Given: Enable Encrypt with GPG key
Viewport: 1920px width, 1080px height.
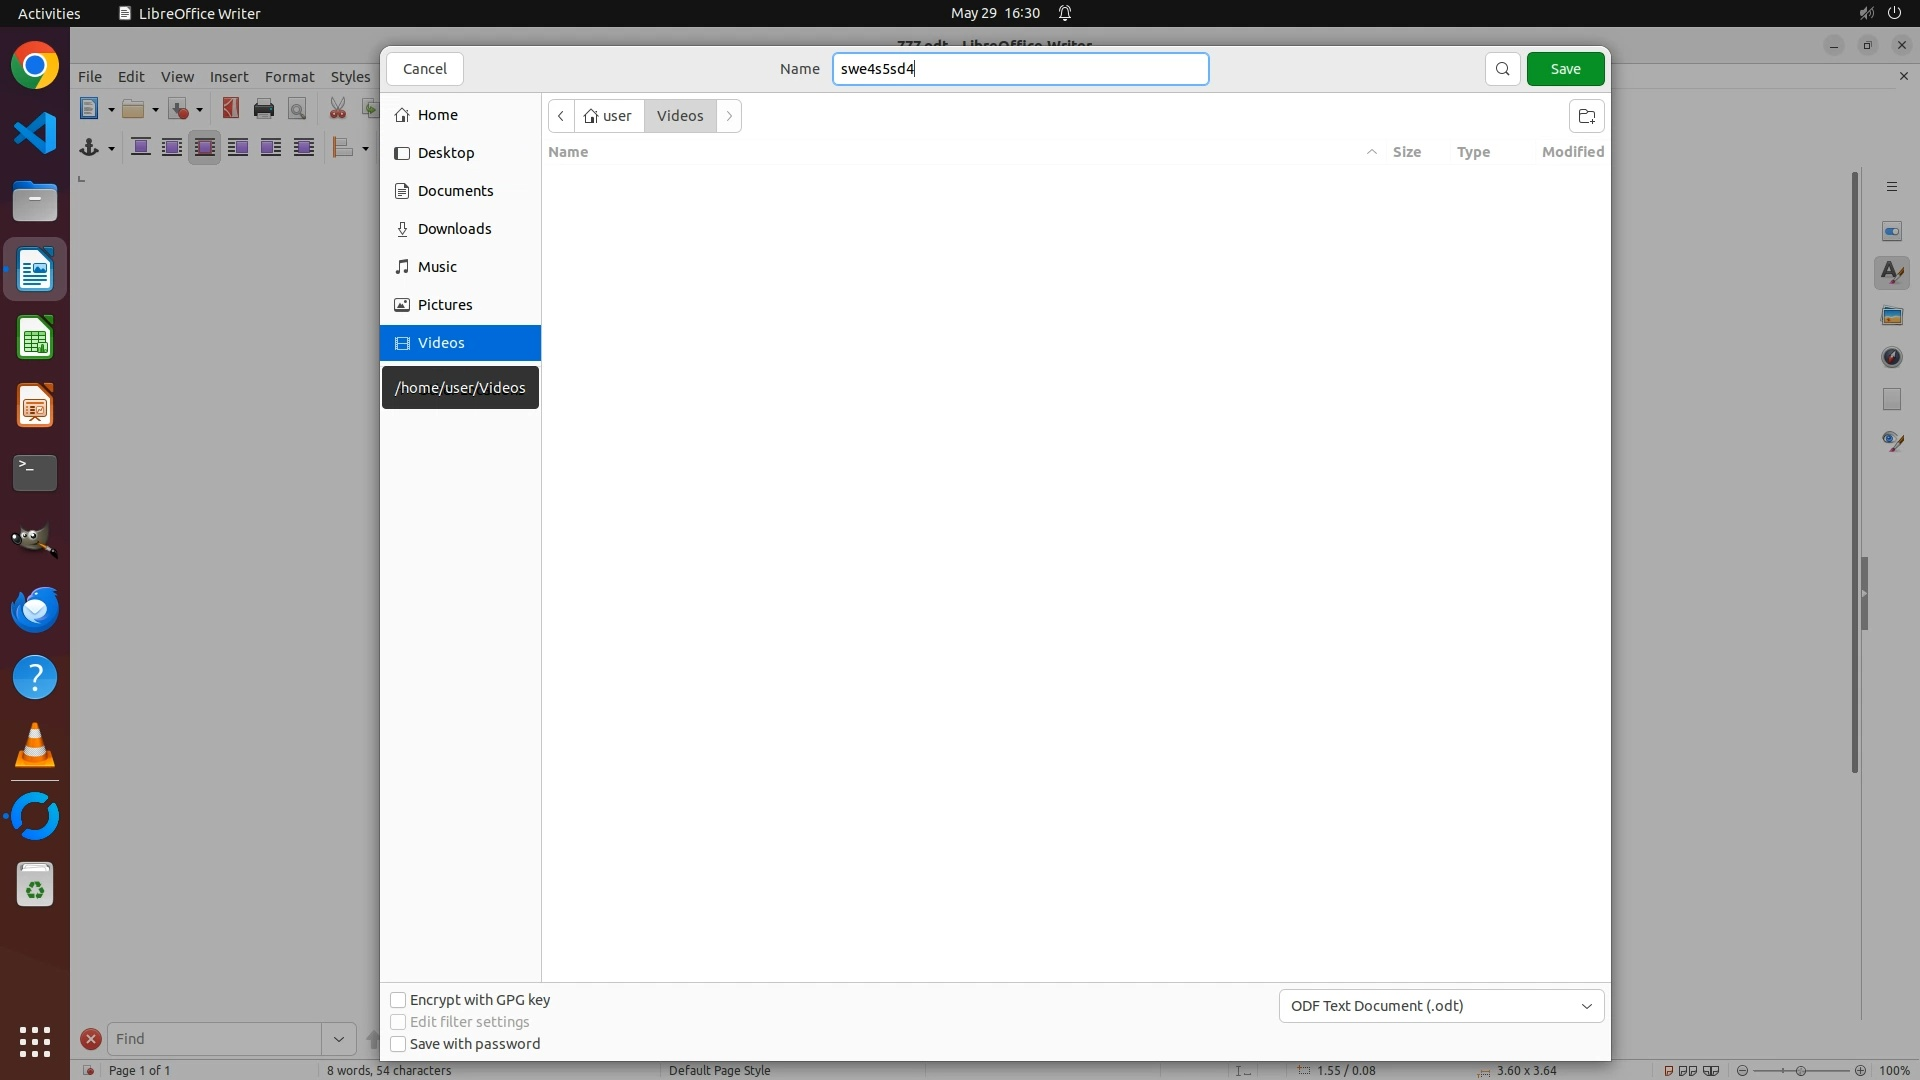Looking at the screenshot, I should pyautogui.click(x=398, y=1000).
